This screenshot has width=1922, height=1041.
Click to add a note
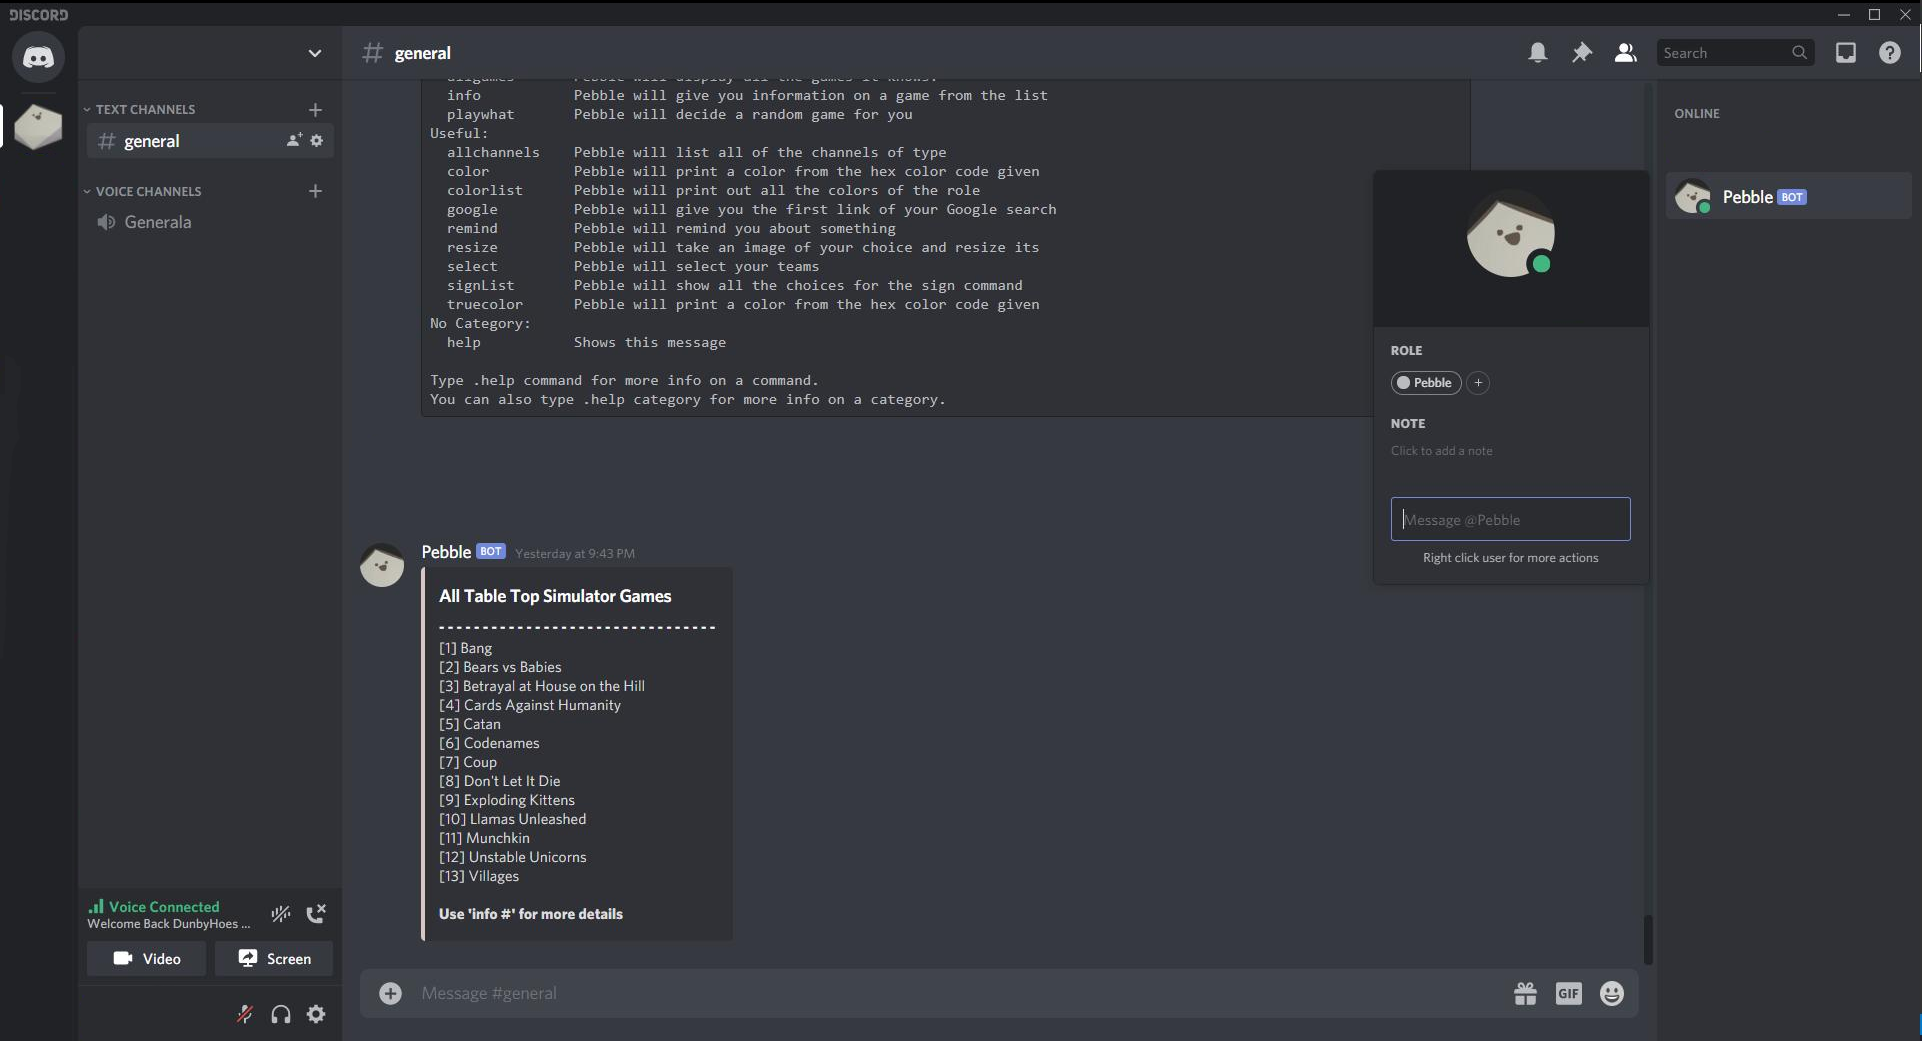click(1441, 451)
